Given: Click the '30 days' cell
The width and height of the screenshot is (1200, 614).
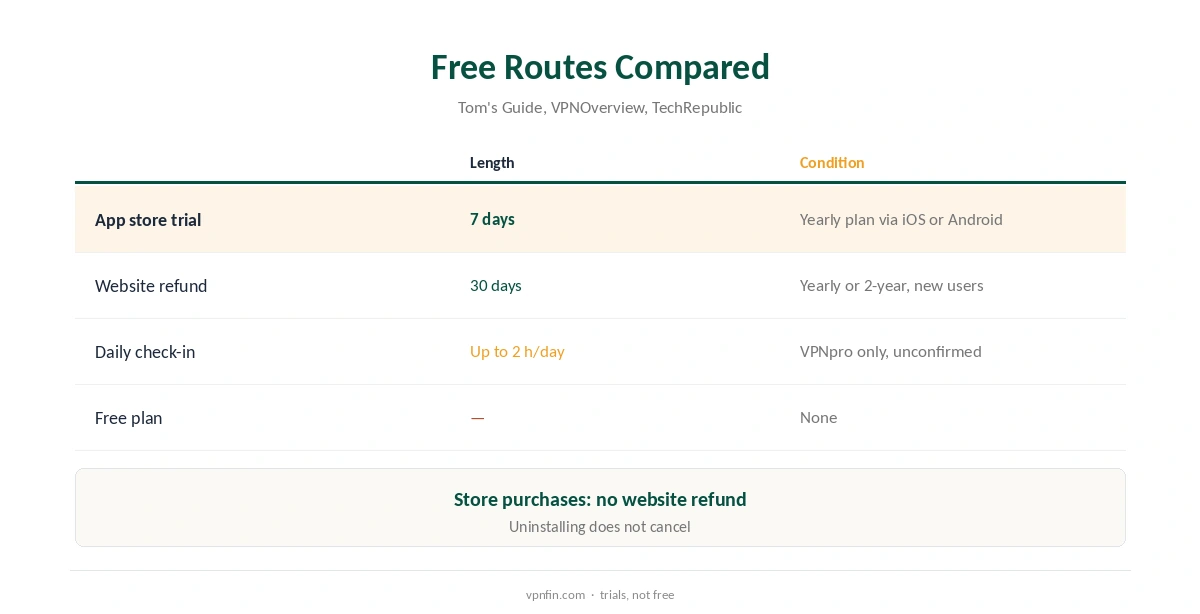Looking at the screenshot, I should (496, 285).
